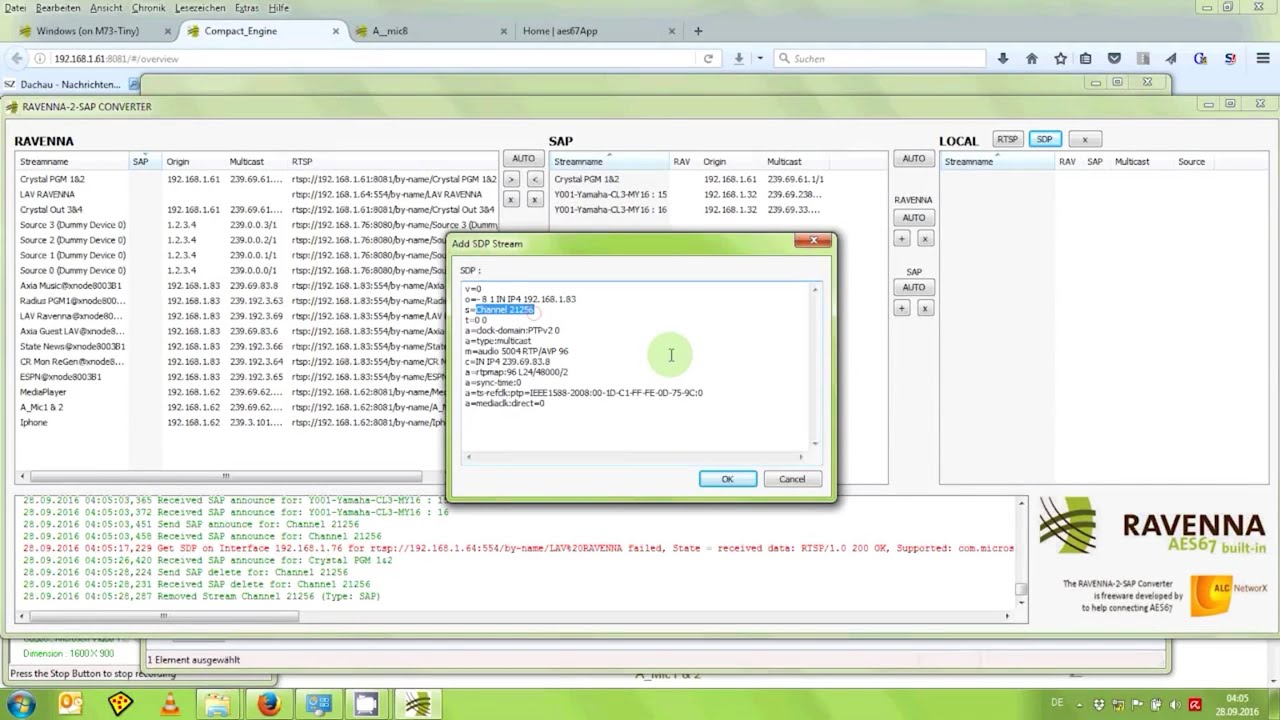This screenshot has height=720, width=1280.
Task: Sort SAP list by Origin column
Action: pos(730,161)
